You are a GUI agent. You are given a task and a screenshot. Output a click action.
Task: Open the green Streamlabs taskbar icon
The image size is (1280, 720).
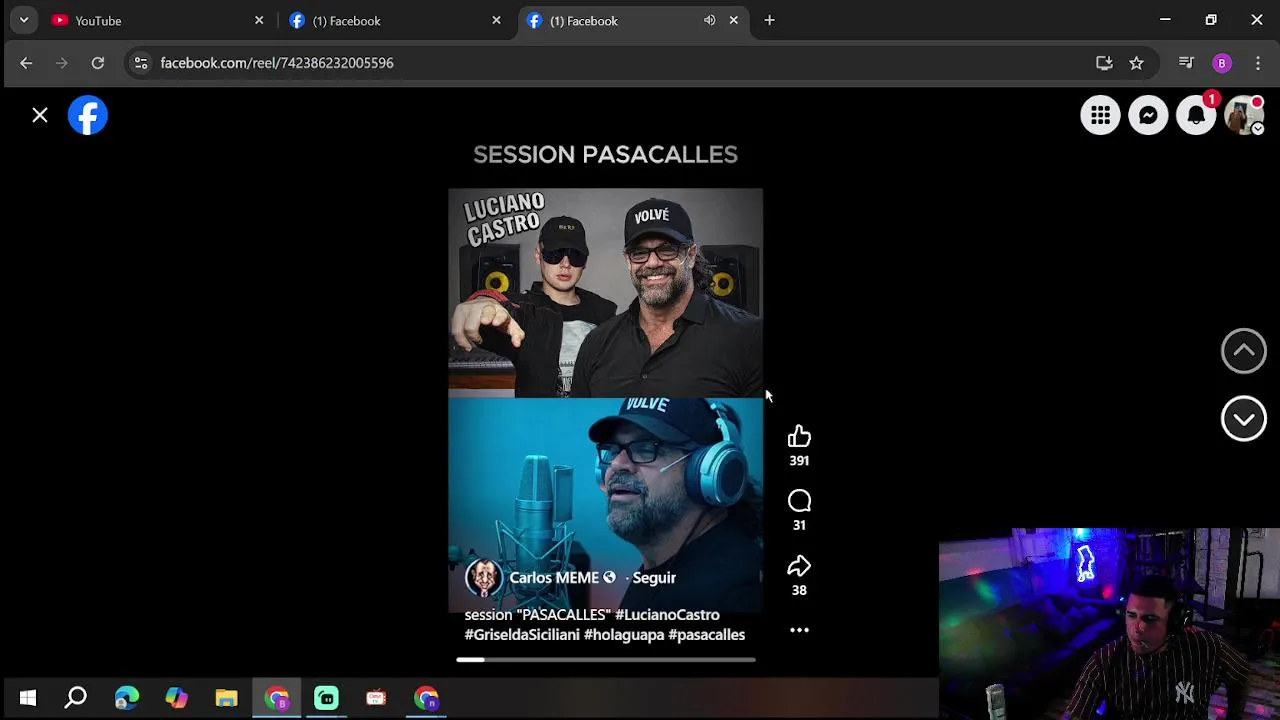326,698
